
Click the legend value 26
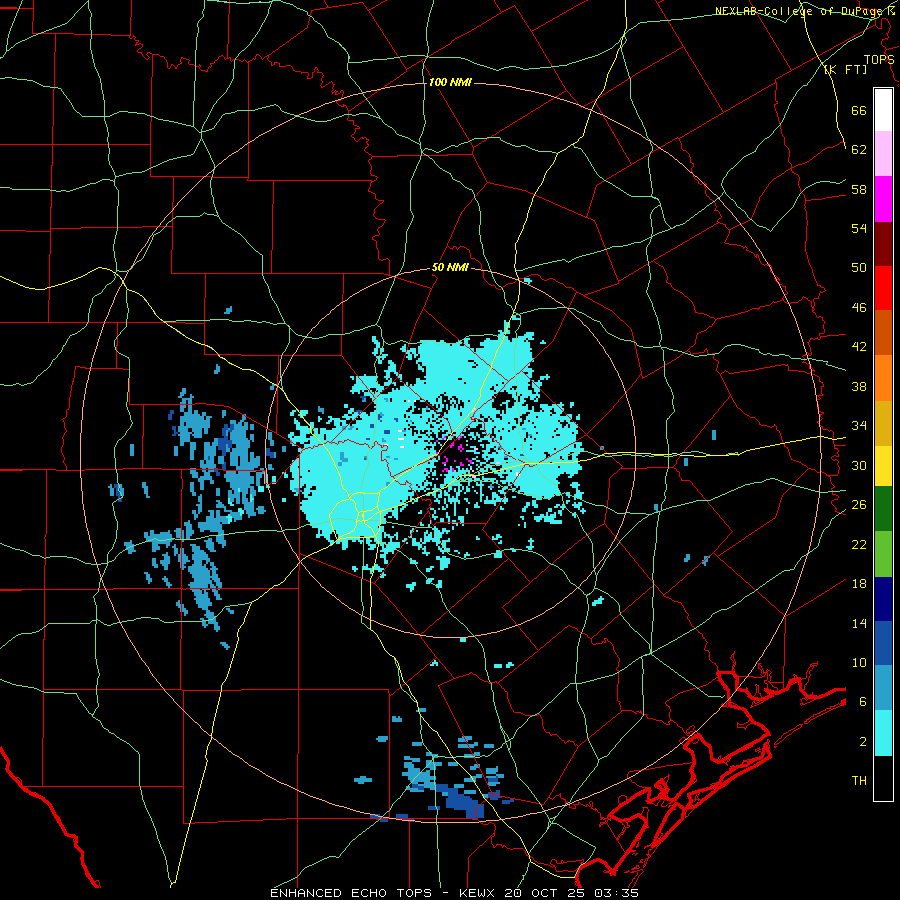point(859,505)
